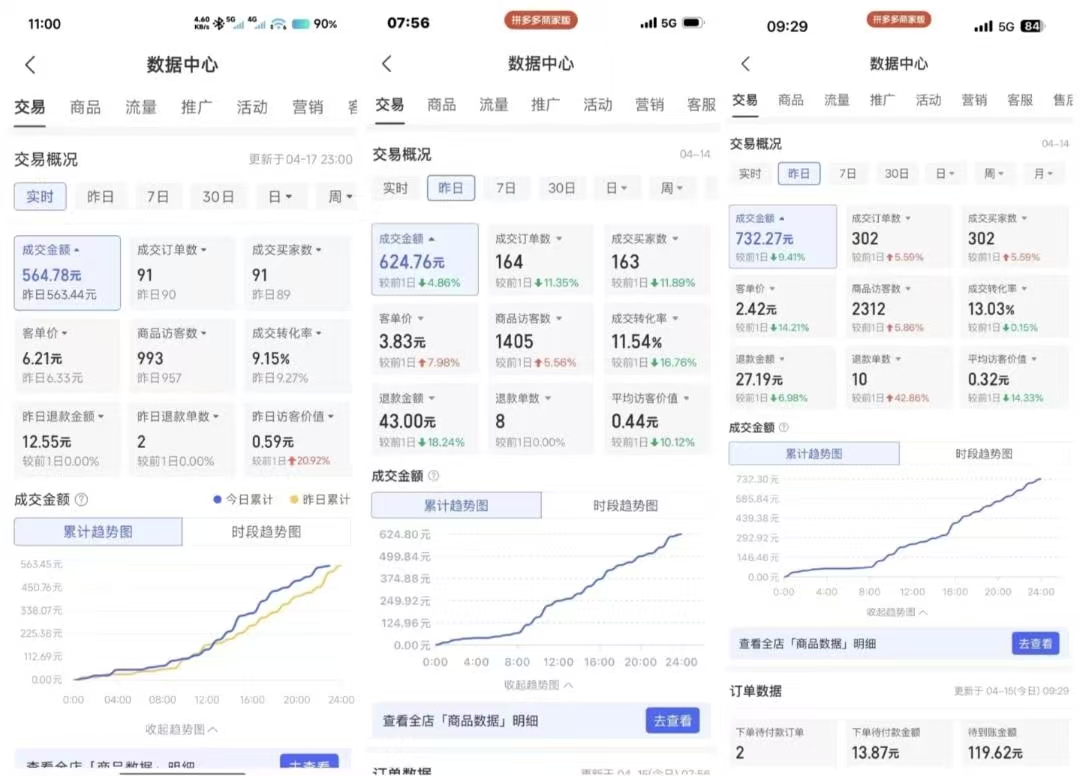Select 实时 time range in the 11:00 screen
Viewport: 1080px width, 776px height.
coord(40,197)
